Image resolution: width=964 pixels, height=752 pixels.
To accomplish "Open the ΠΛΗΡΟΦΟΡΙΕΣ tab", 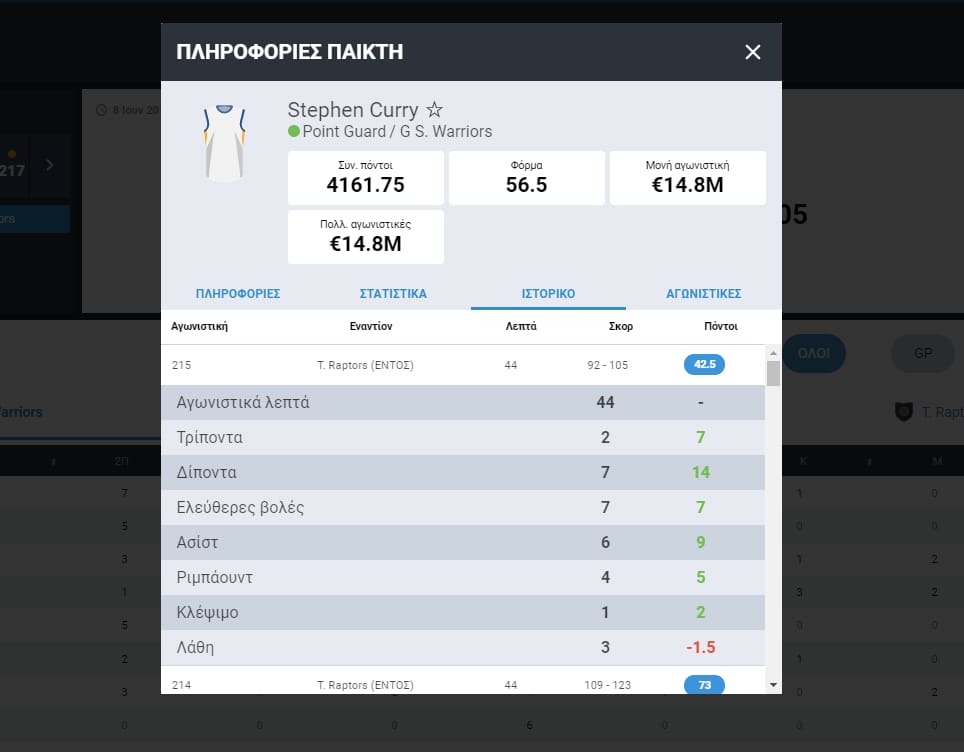I will pos(238,294).
